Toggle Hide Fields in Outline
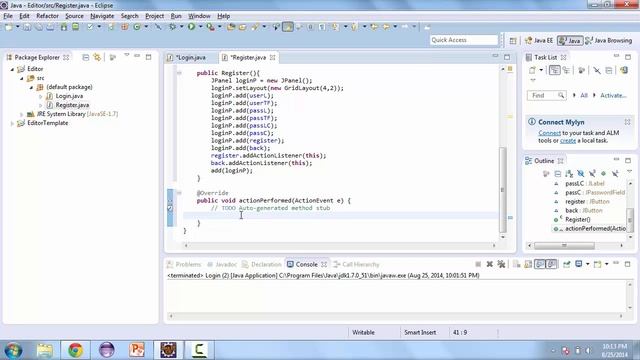Screen dimensions: 640x360 click(x=580, y=174)
